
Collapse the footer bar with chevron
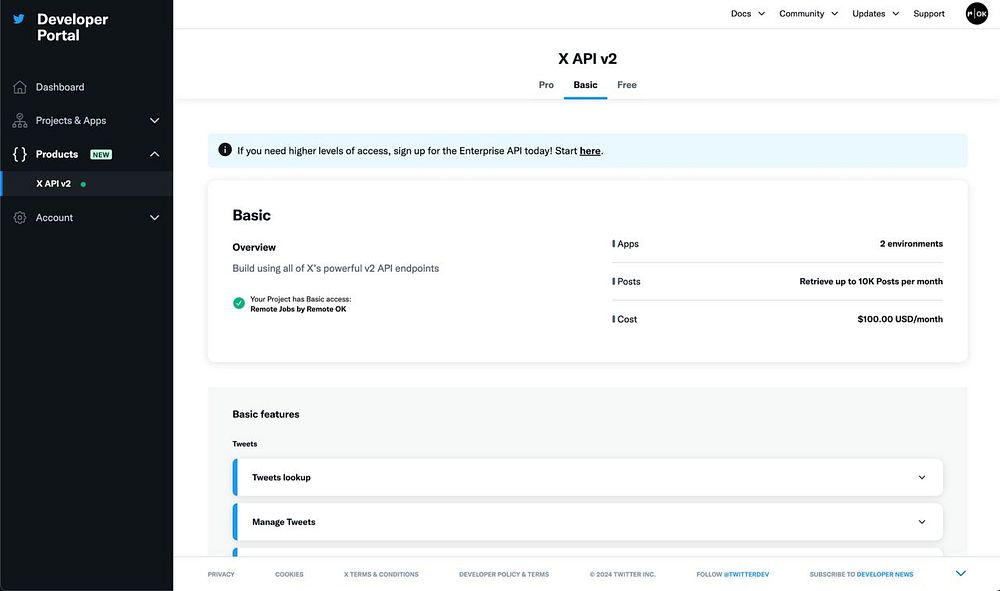pyautogui.click(x=960, y=574)
